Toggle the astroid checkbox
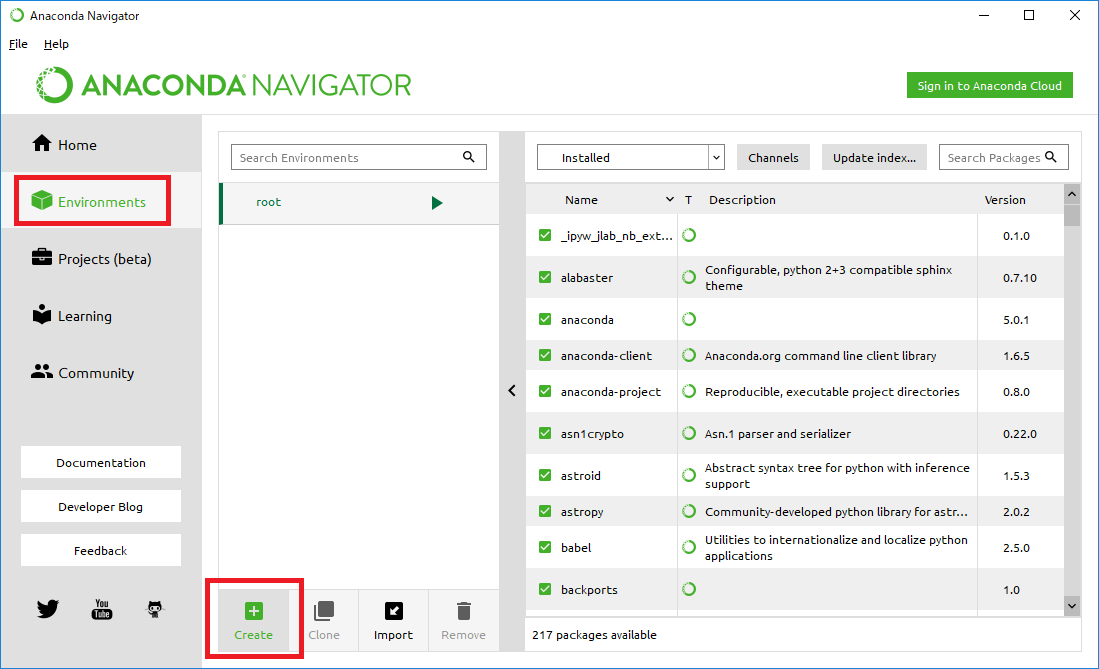1099x669 pixels. tap(545, 475)
